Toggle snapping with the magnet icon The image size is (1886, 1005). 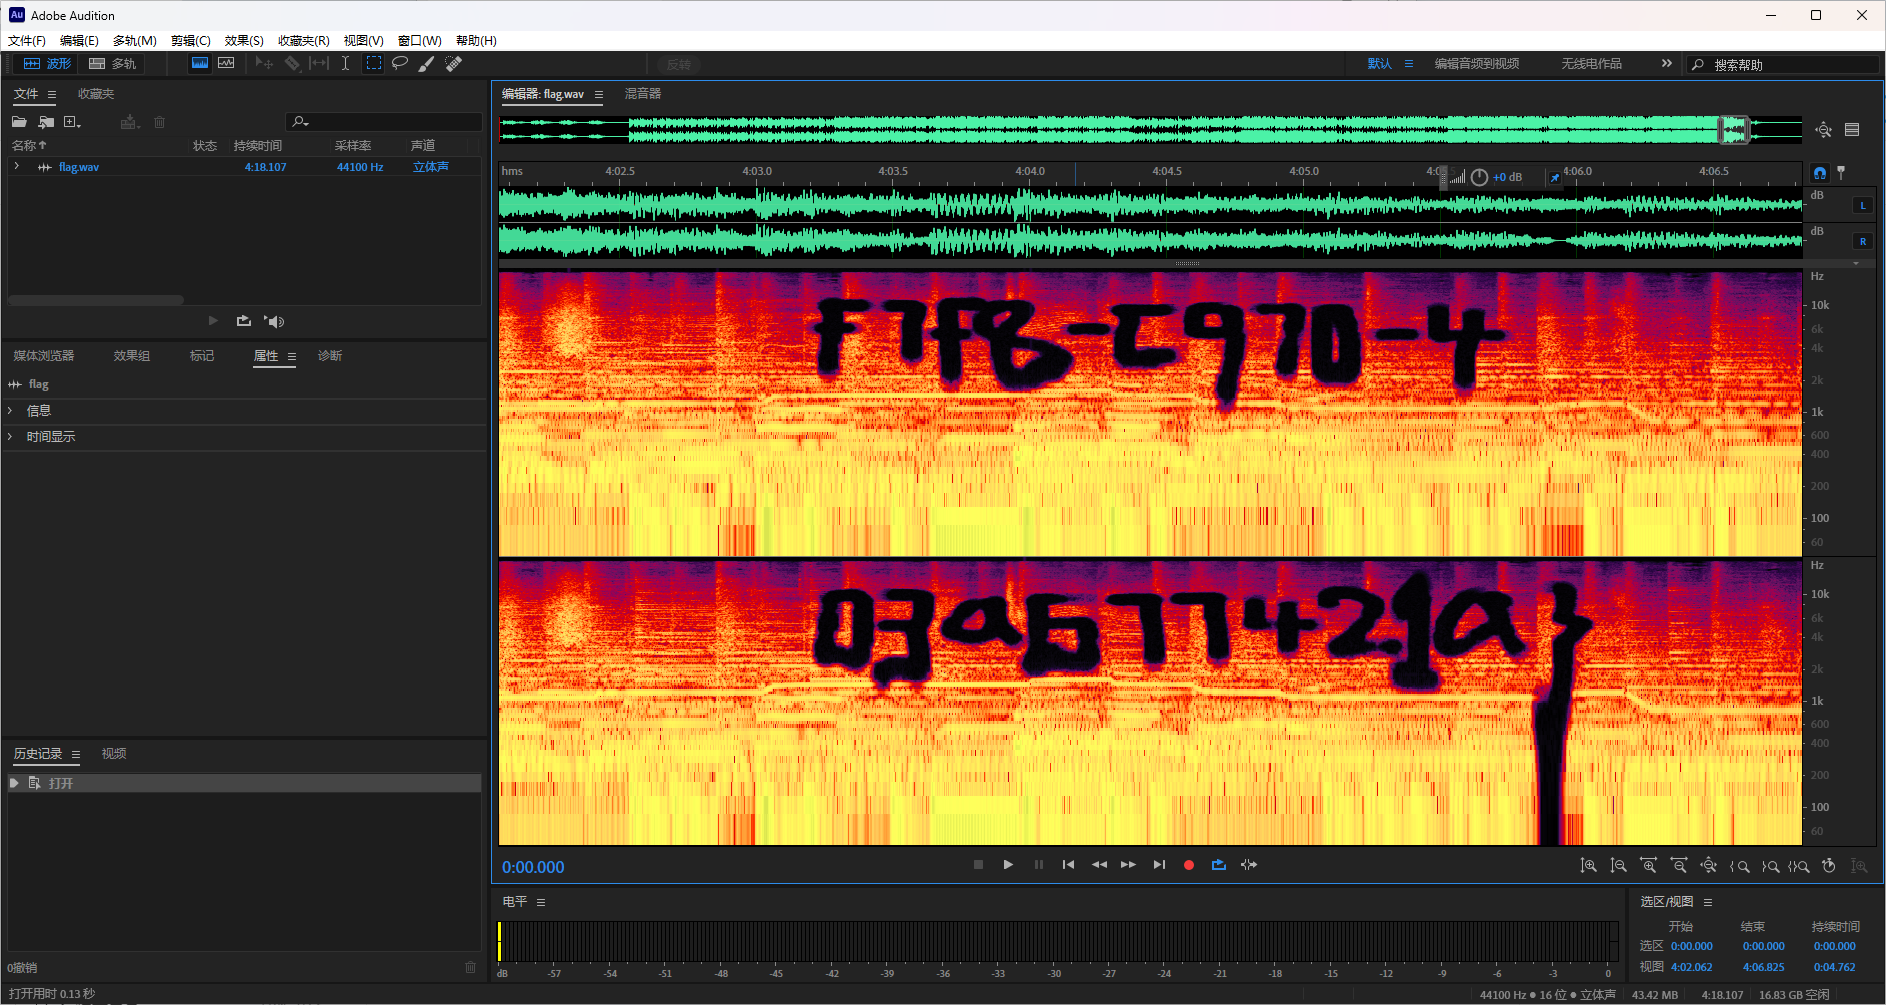pos(1819,173)
